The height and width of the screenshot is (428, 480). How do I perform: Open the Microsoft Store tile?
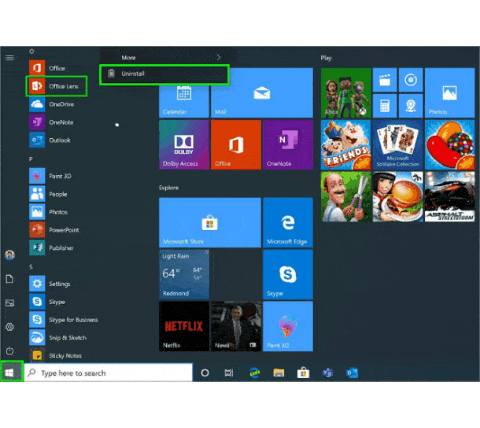tap(210, 222)
